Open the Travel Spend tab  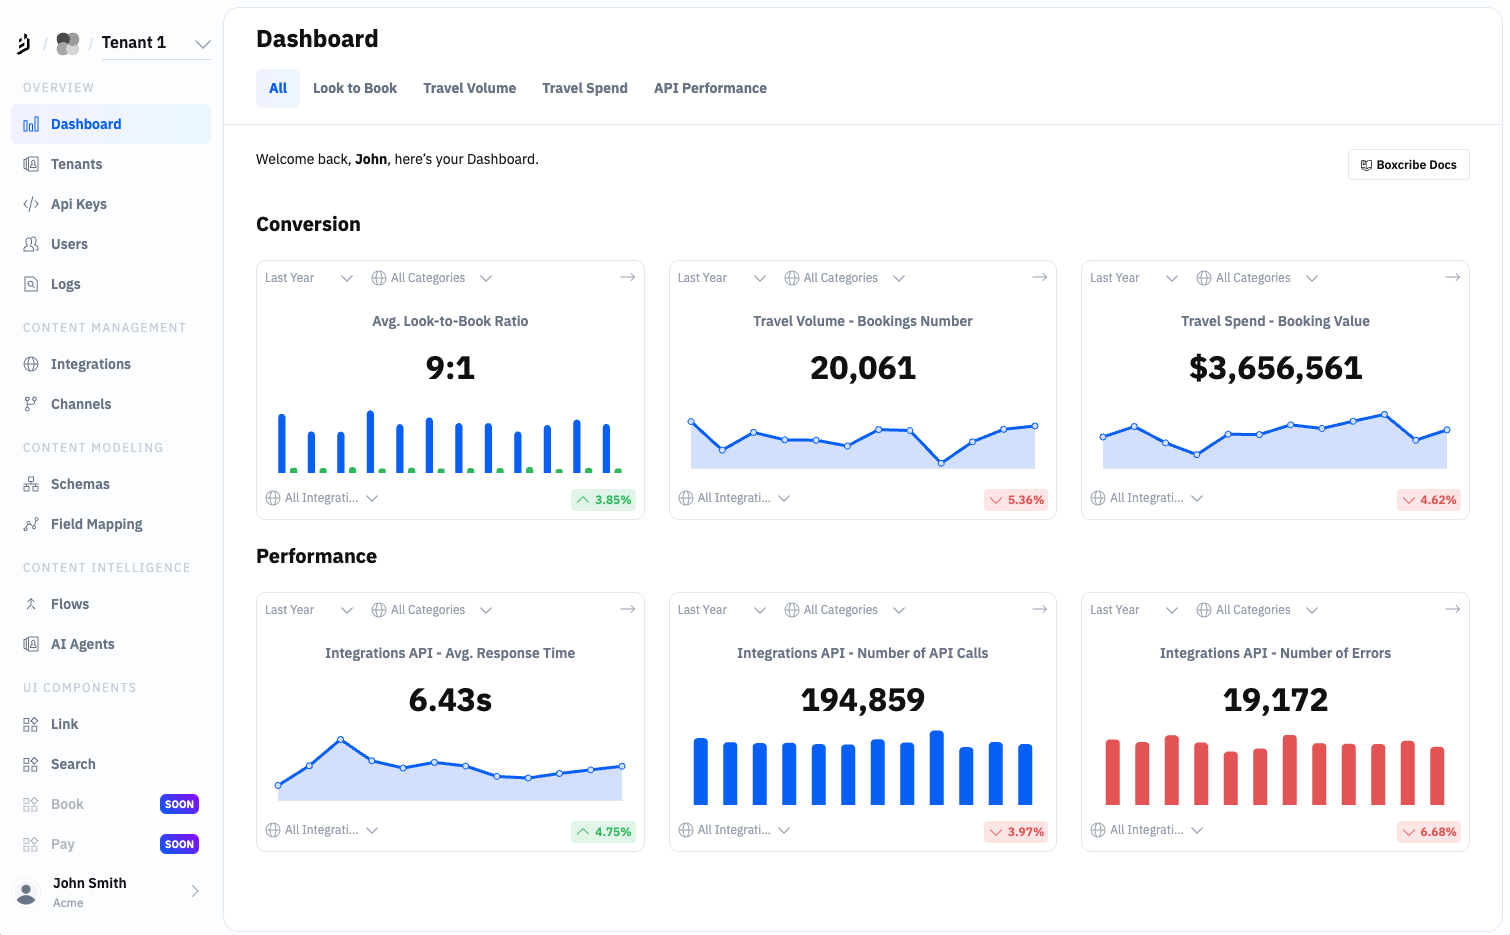coord(585,88)
